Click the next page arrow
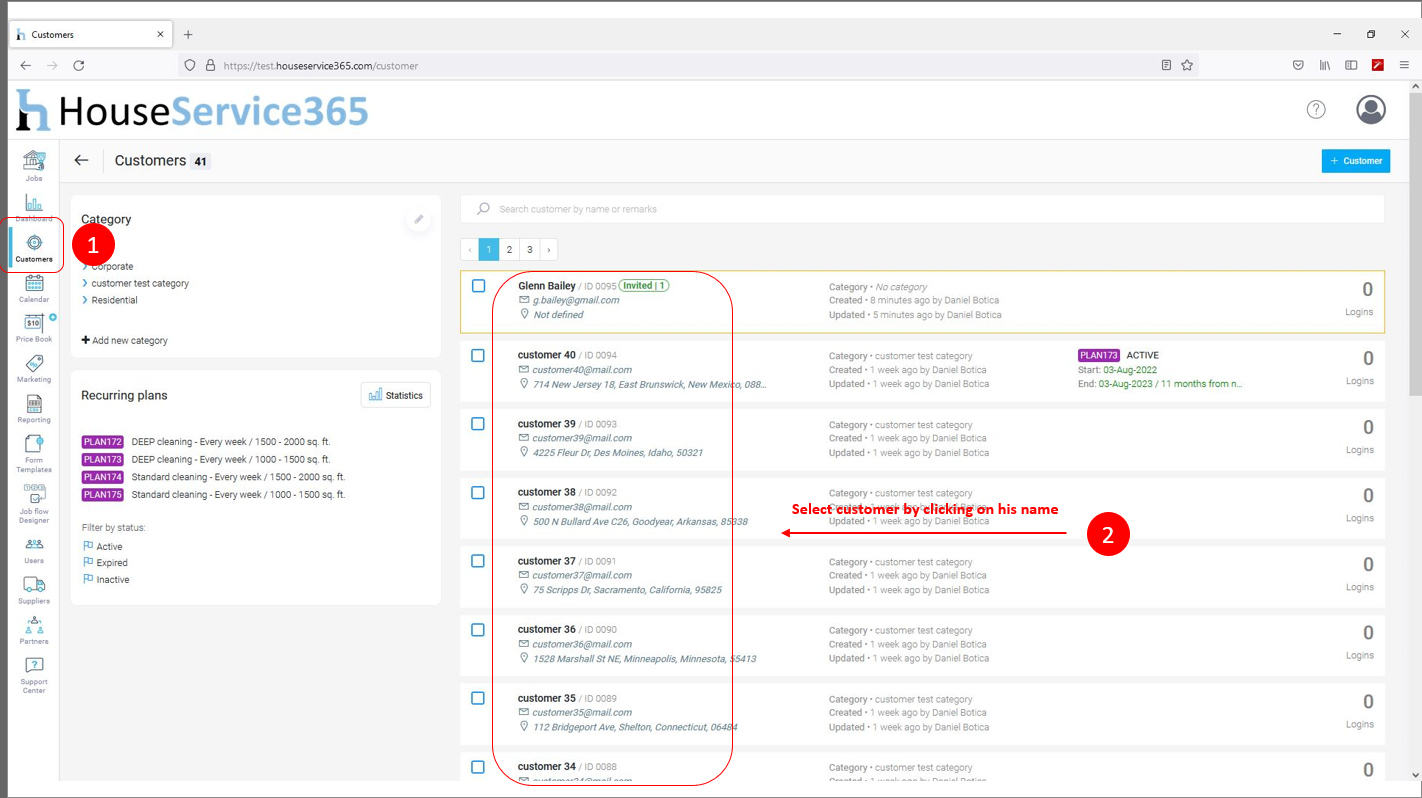The width and height of the screenshot is (1422, 798). coord(549,250)
